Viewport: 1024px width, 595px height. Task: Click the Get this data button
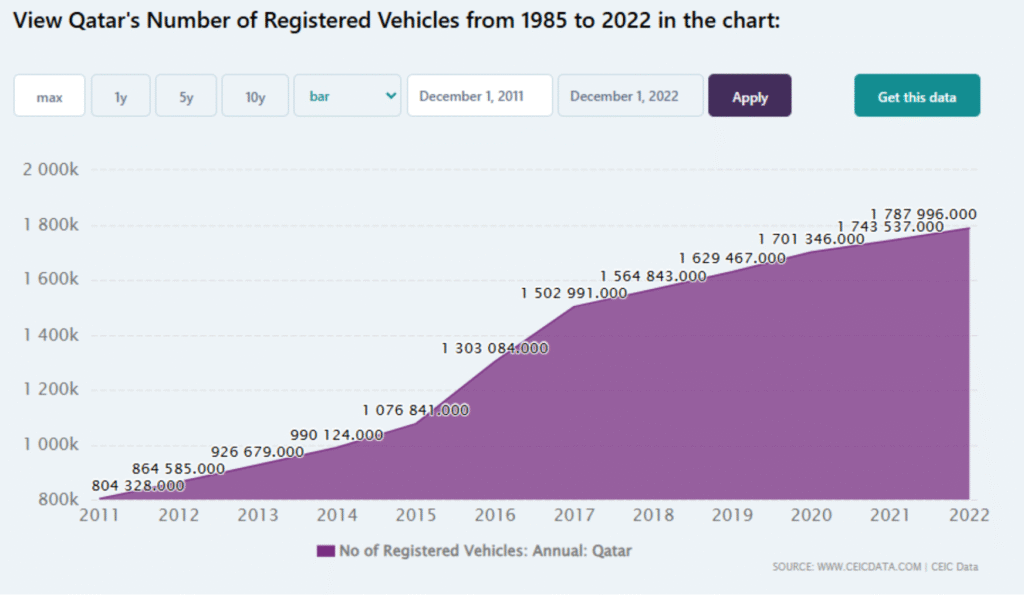click(916, 96)
